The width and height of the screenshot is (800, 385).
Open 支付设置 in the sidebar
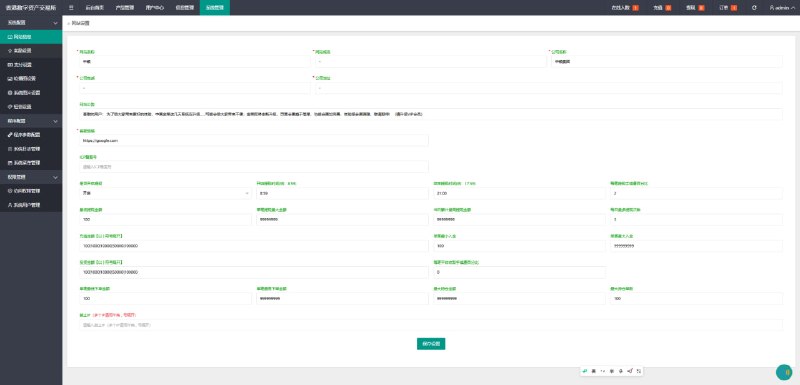(x=31, y=65)
